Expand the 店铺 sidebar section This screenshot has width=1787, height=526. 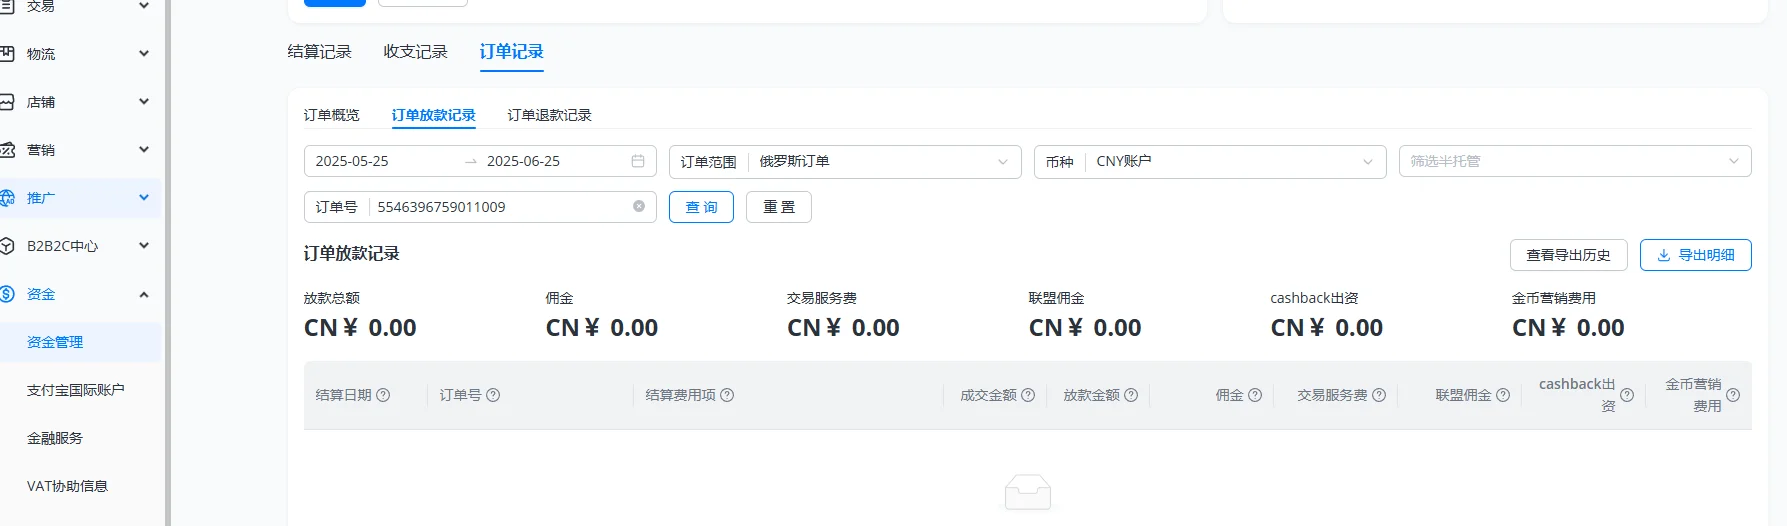pyautogui.click(x=80, y=102)
